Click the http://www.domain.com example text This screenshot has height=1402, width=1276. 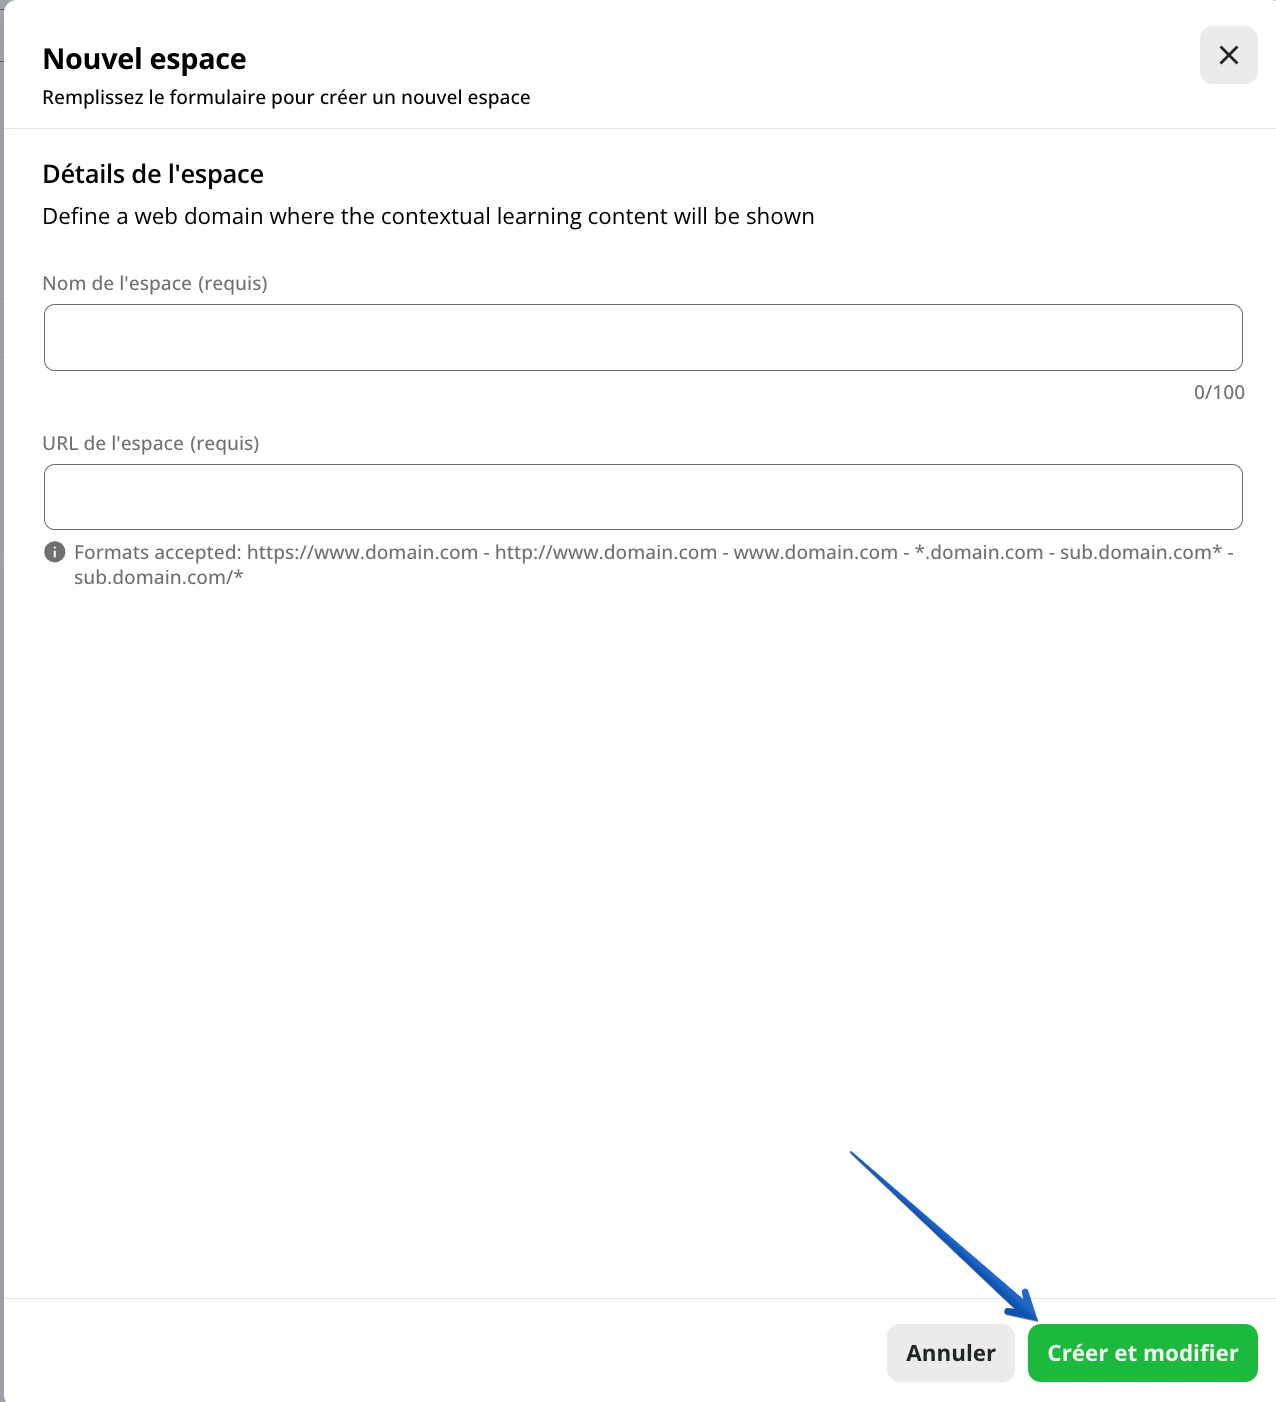606,552
